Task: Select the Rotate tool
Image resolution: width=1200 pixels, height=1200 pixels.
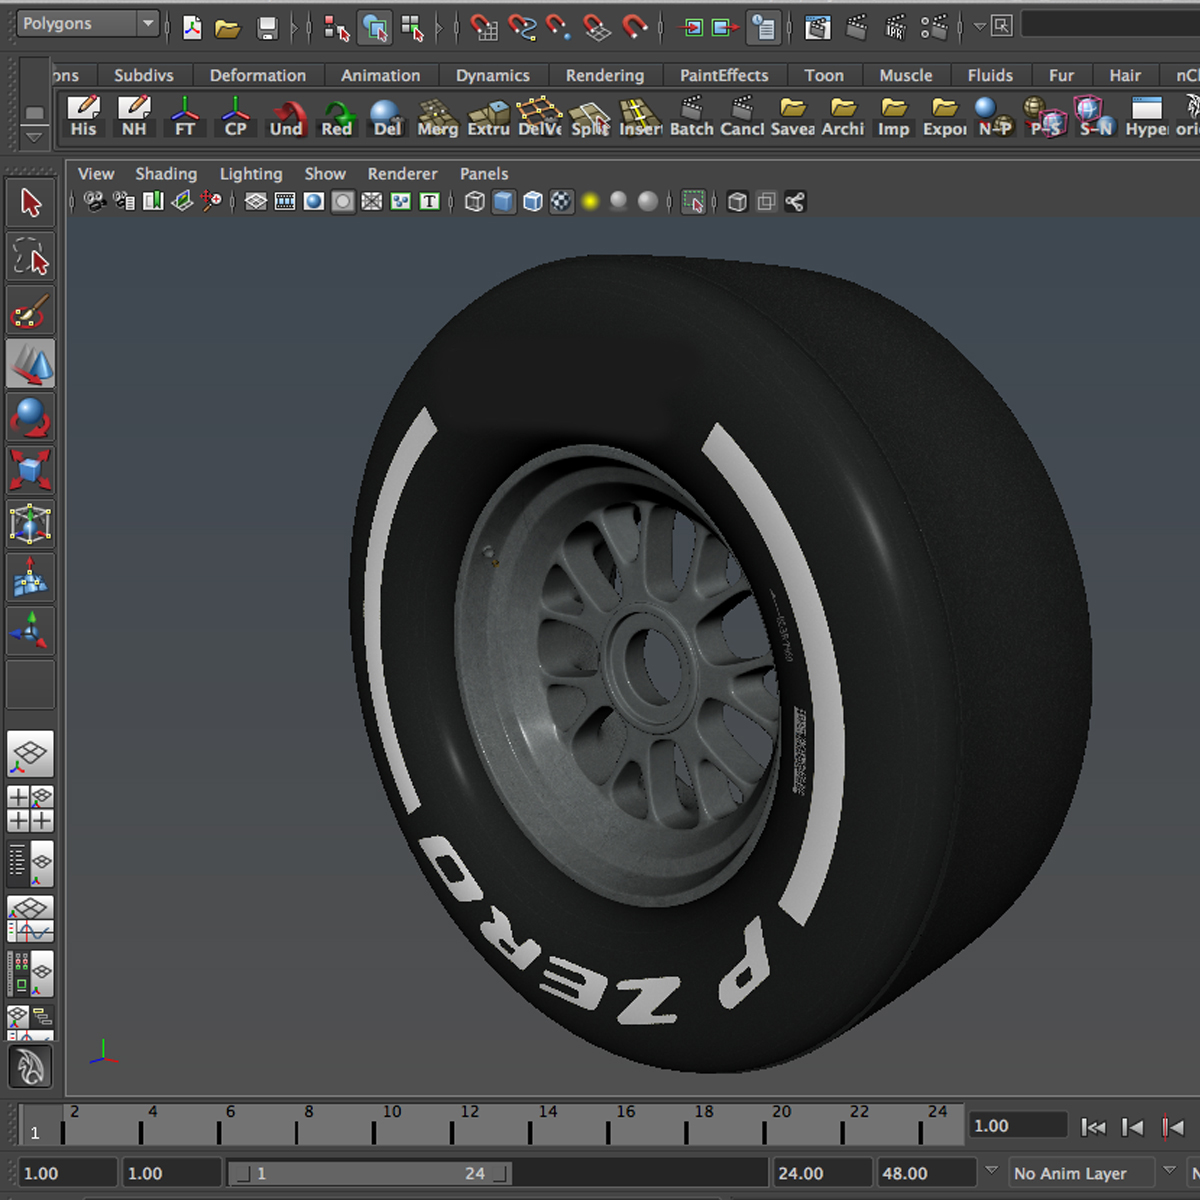Action: coord(30,417)
